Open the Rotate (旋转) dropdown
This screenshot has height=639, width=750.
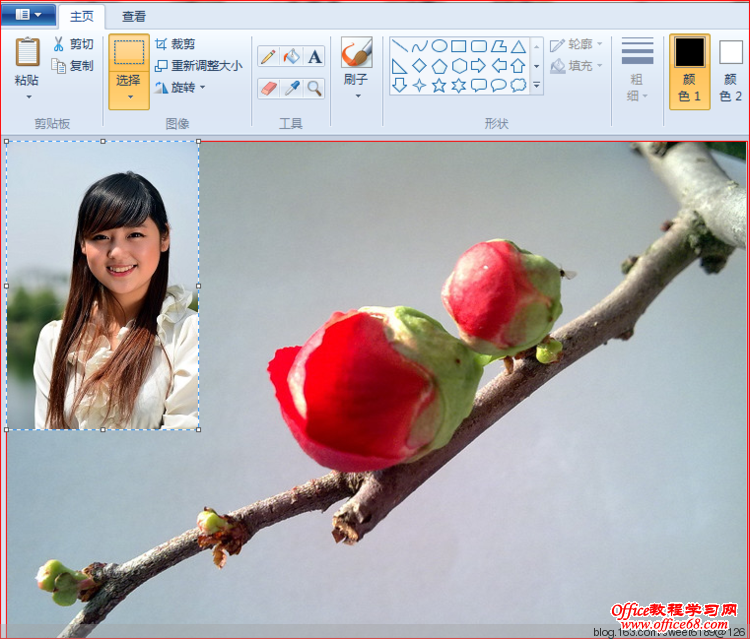(x=180, y=87)
